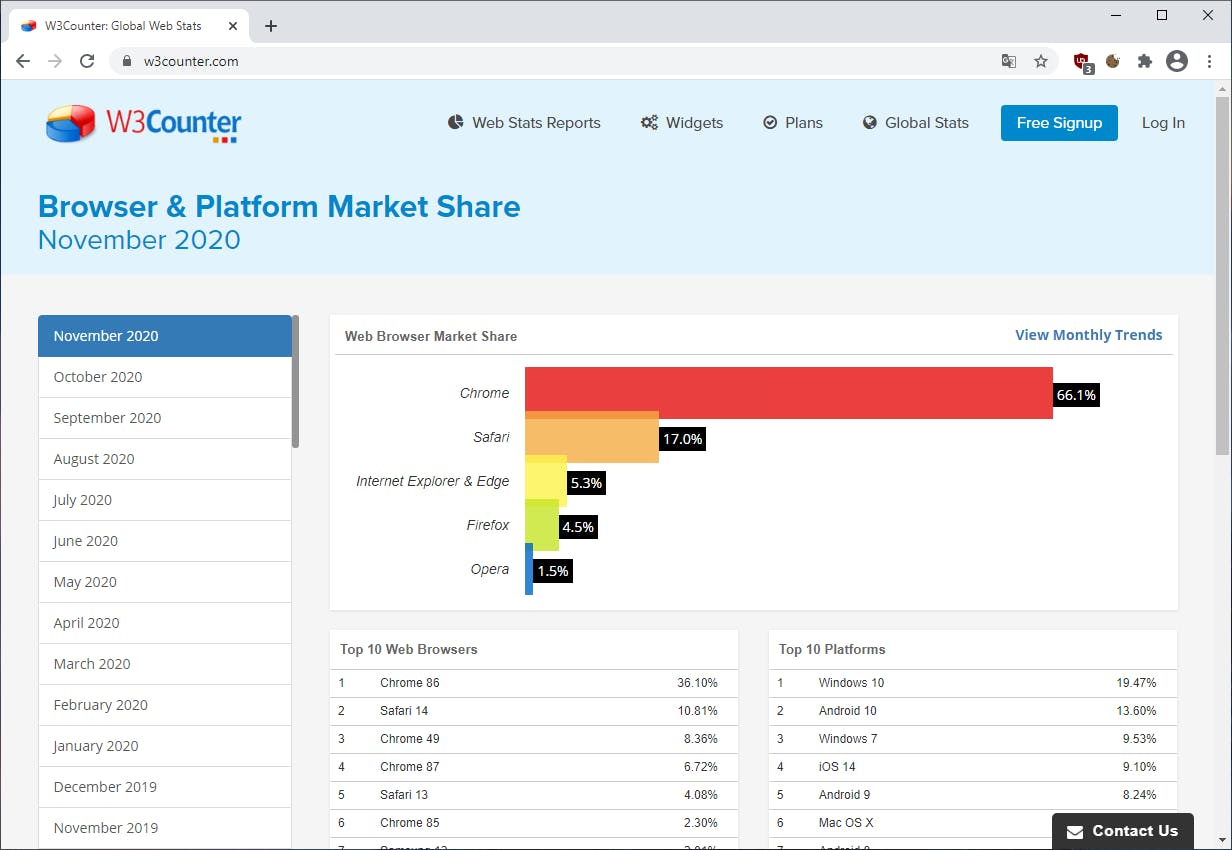Click the Chrome 85 table row
The height and width of the screenshot is (850, 1232).
534,823
